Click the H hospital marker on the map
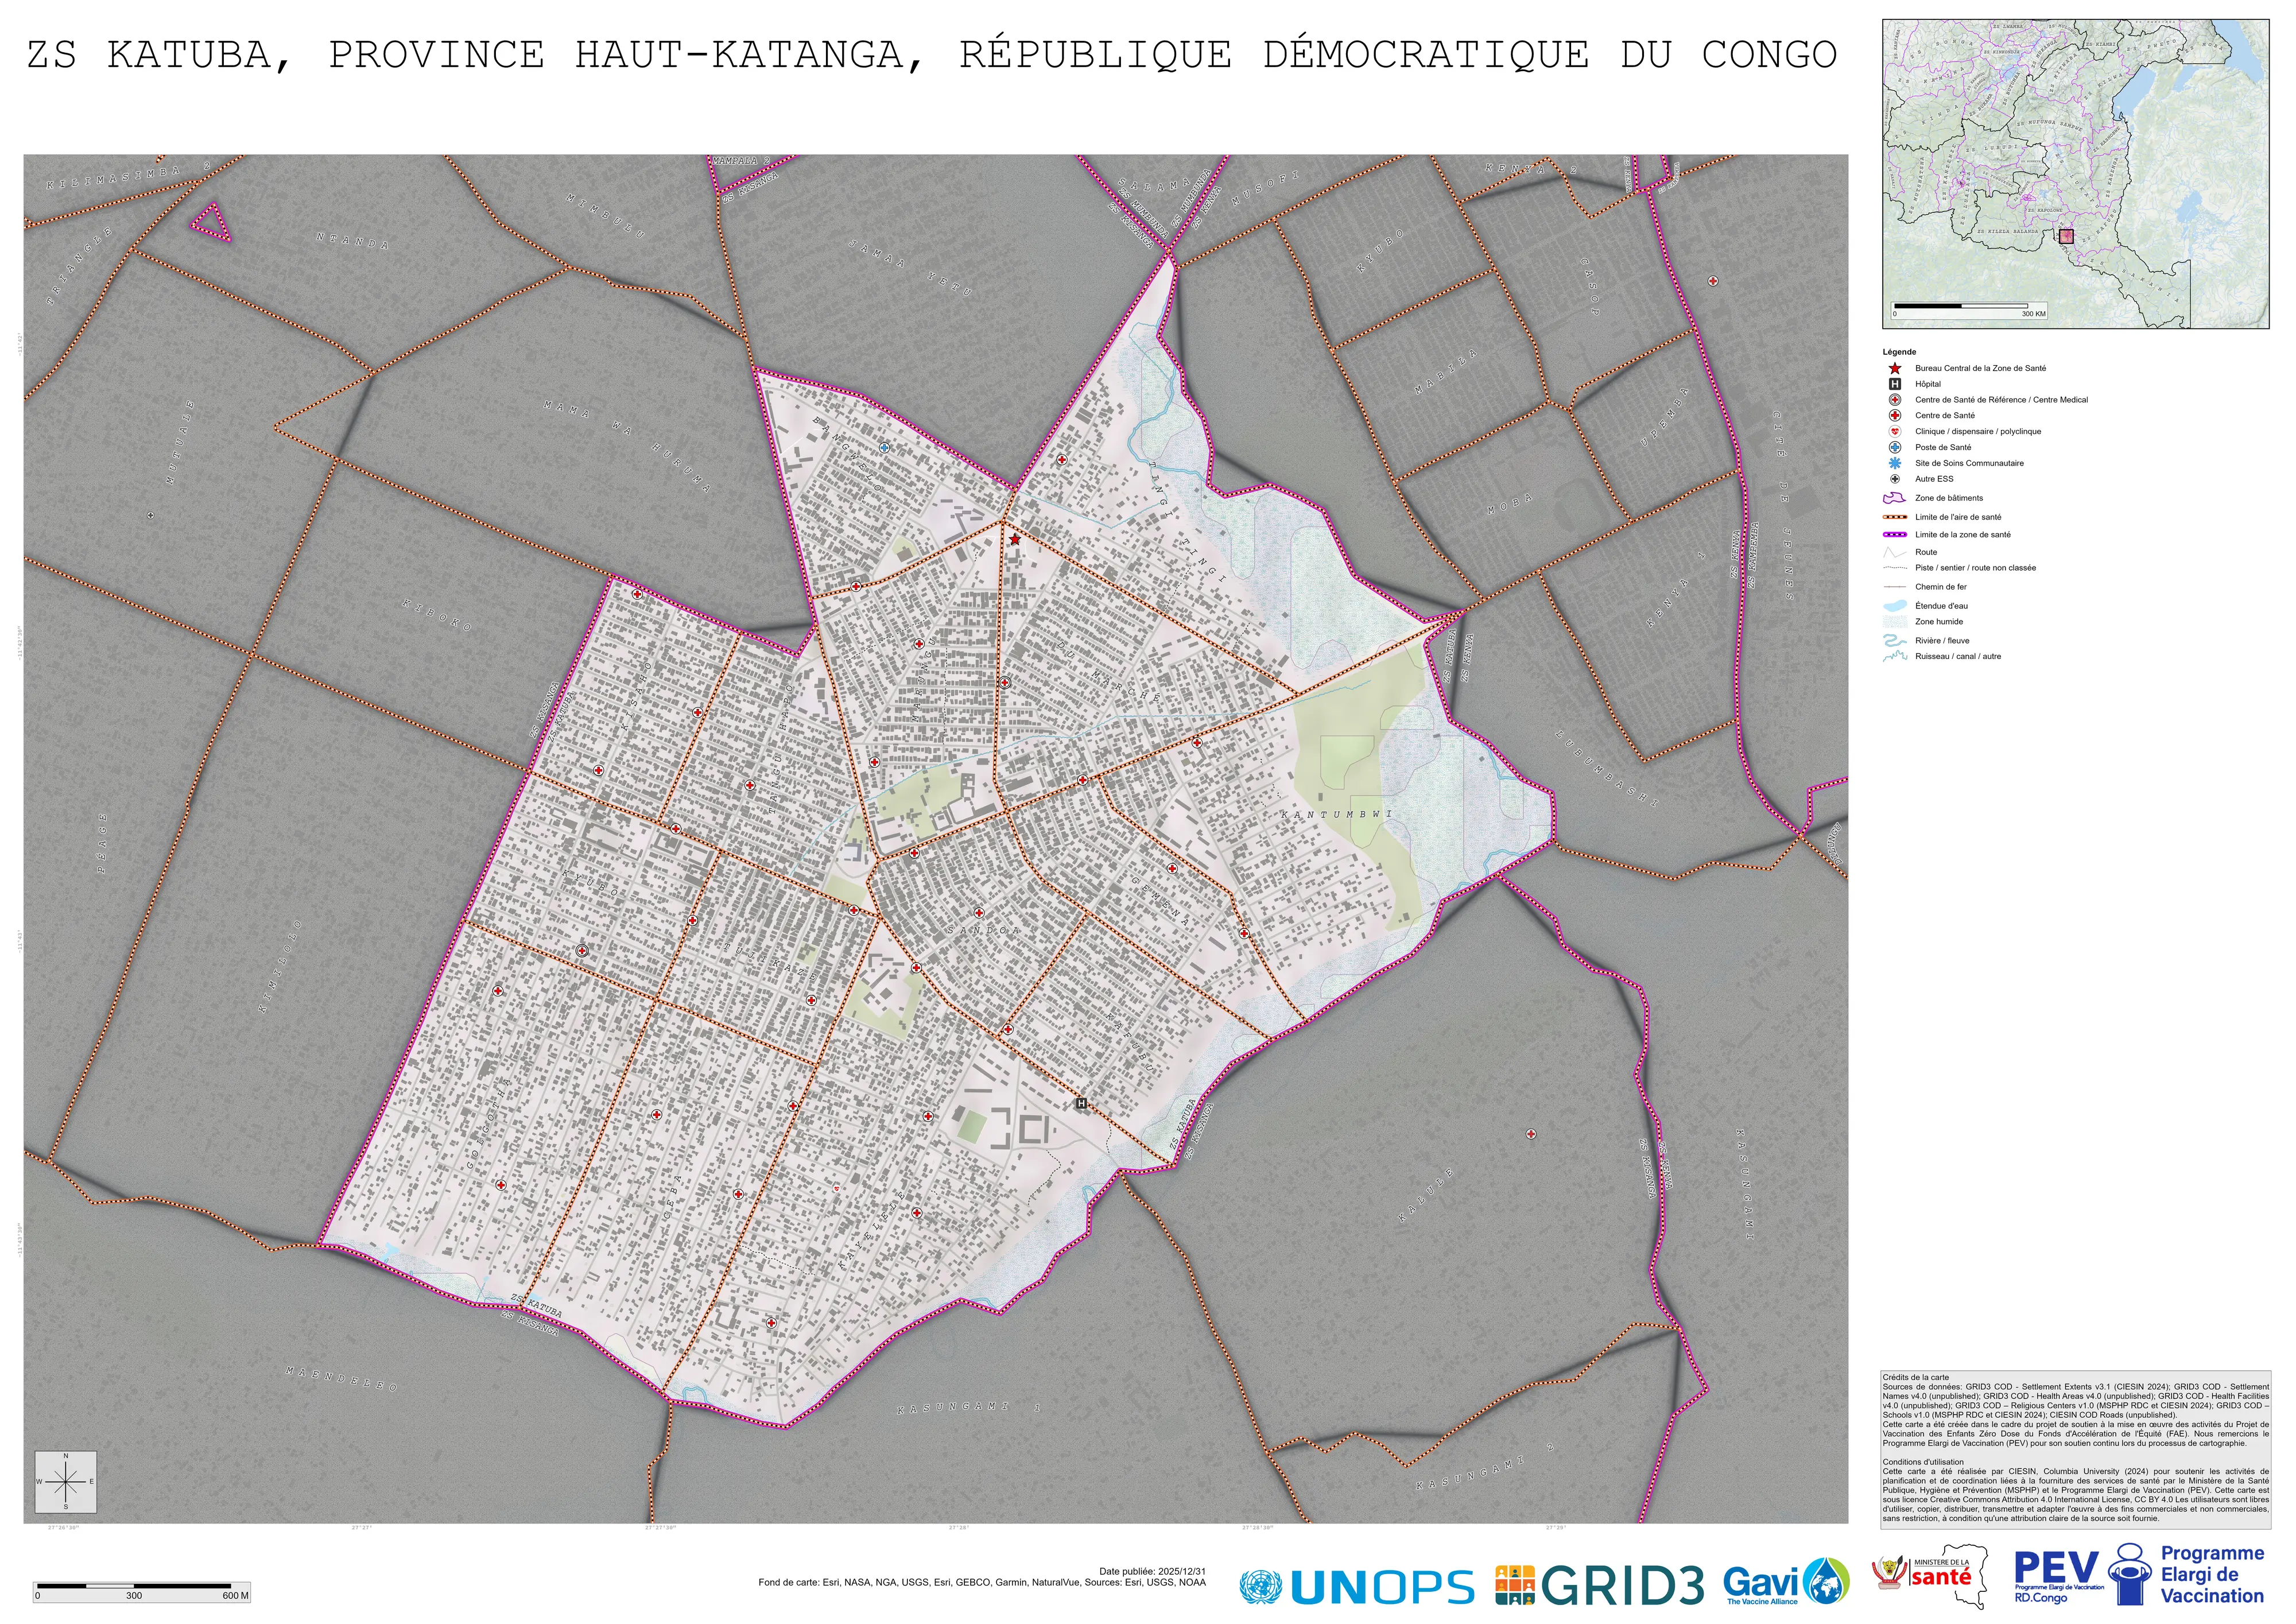Viewport: 2296px width, 1624px height. pyautogui.click(x=1081, y=1104)
